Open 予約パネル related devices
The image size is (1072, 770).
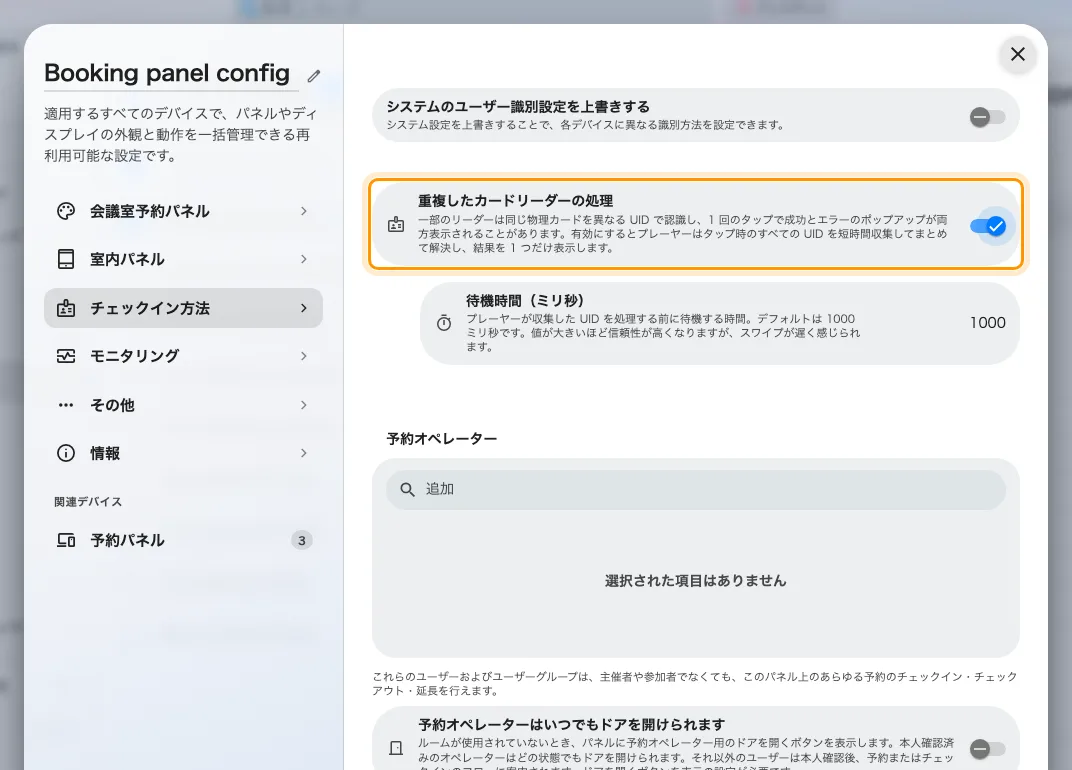[x=183, y=540]
